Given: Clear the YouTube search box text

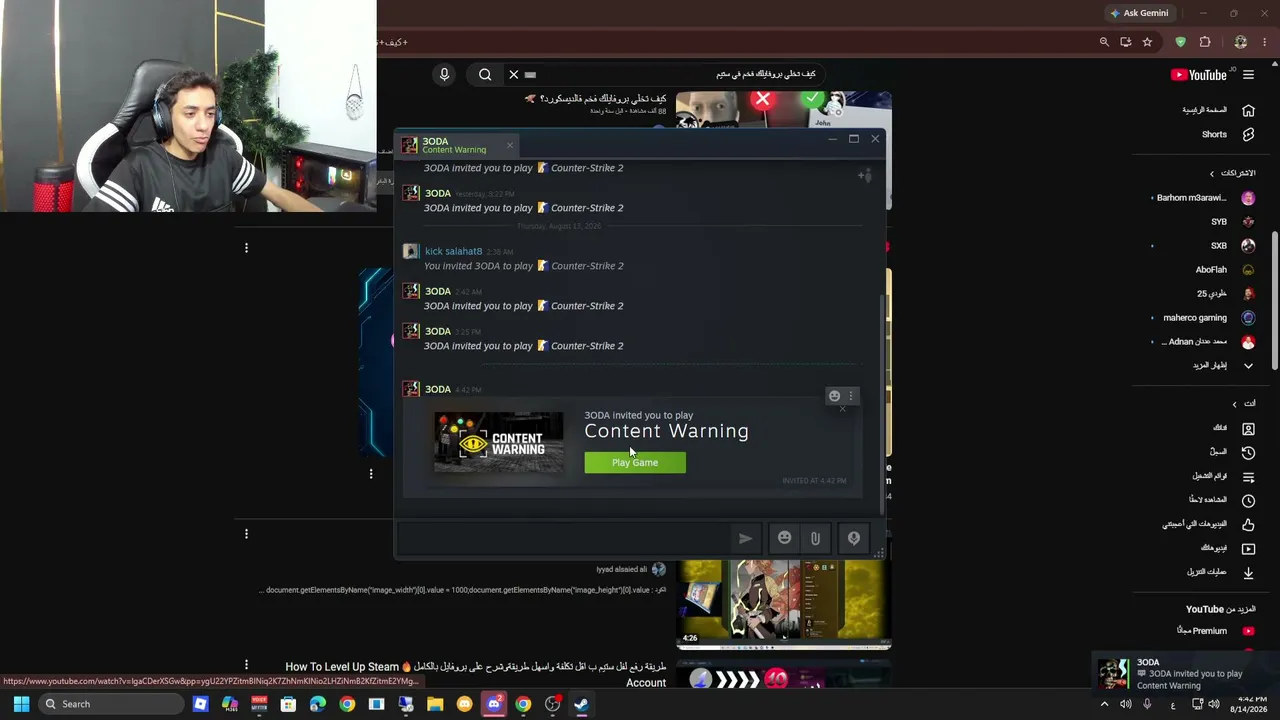Looking at the screenshot, I should (x=514, y=74).
